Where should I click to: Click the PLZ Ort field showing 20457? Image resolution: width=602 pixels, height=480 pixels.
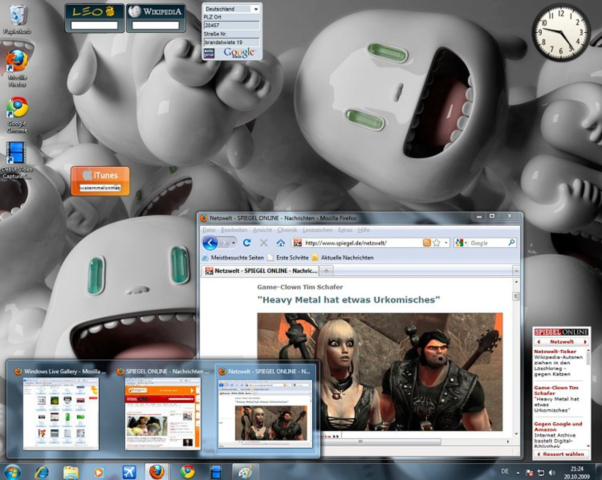click(232, 25)
